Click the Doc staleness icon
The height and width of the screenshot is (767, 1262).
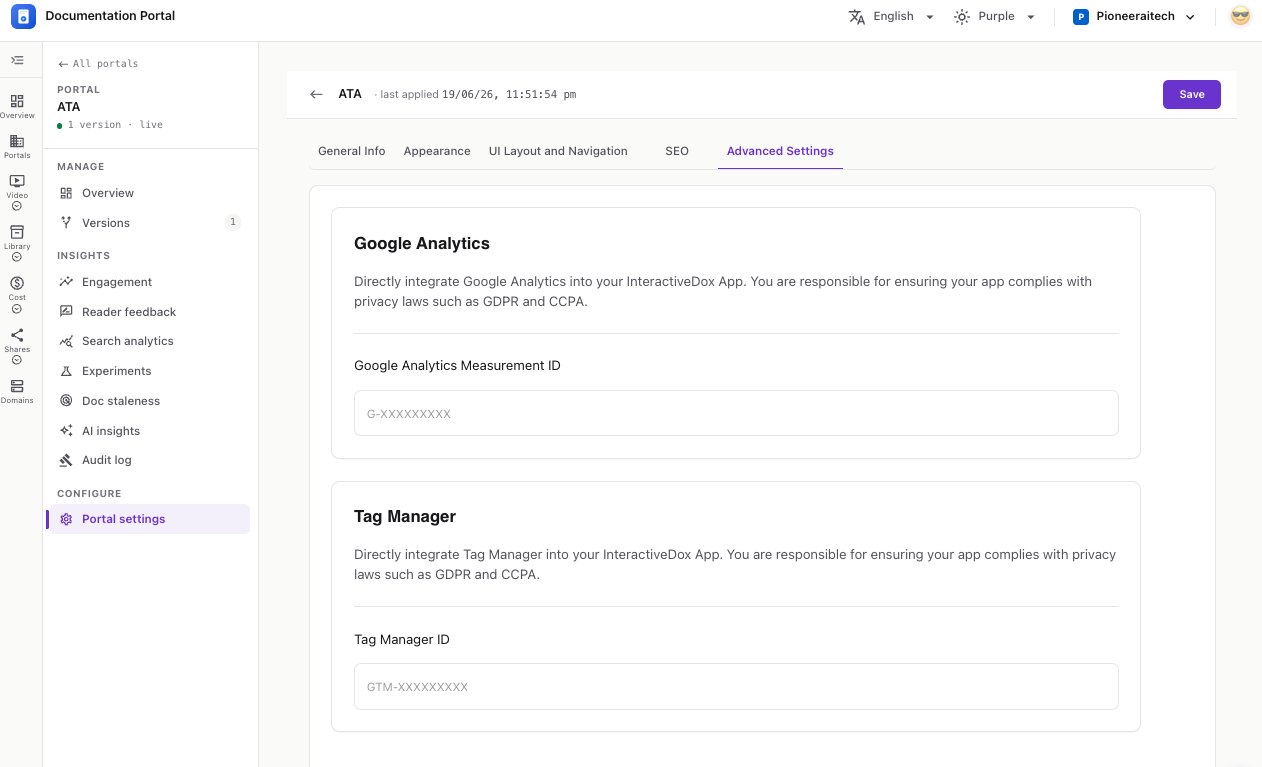point(66,401)
